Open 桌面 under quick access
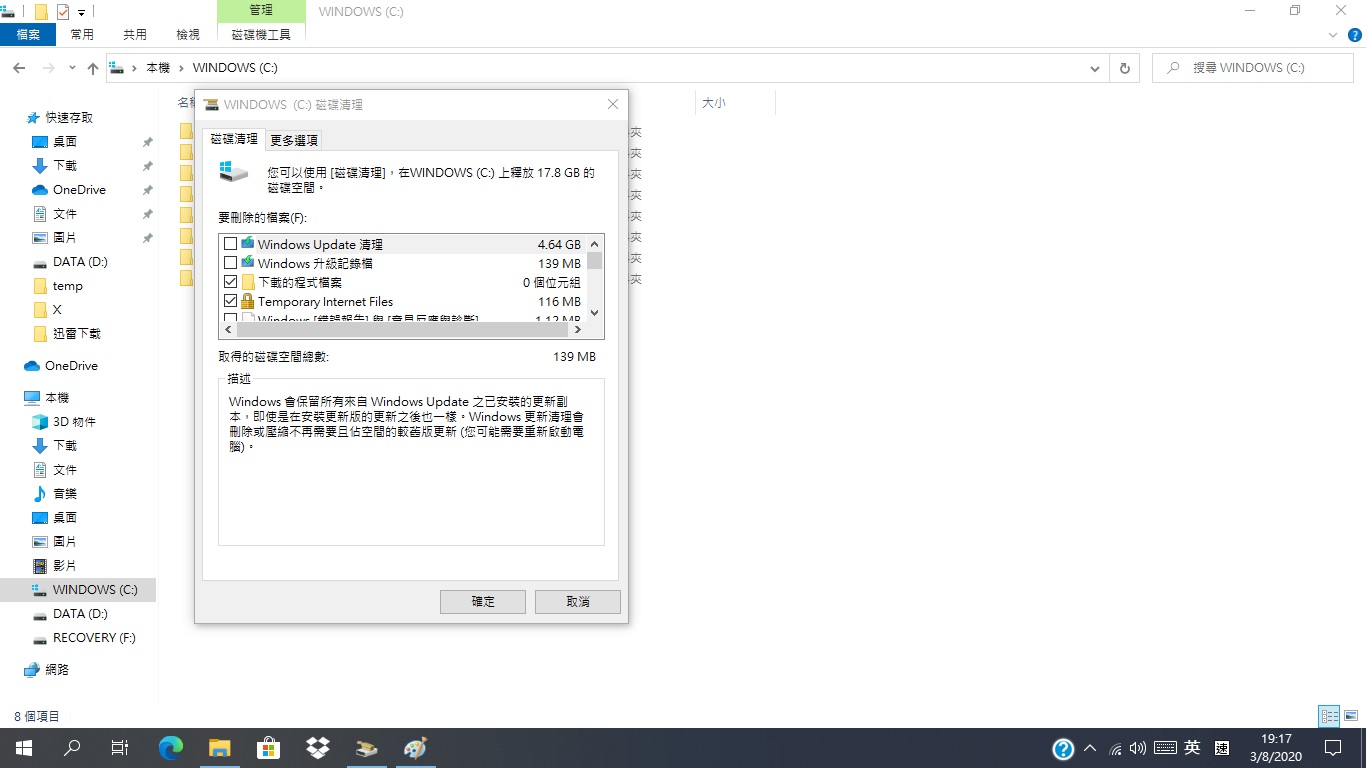This screenshot has height=768, width=1366. (x=65, y=141)
